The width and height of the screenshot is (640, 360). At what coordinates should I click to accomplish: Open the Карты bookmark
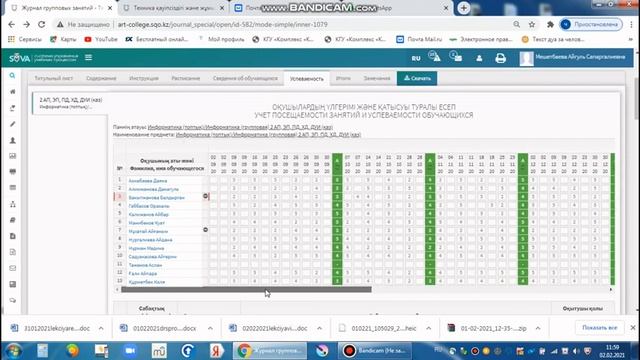point(63,40)
